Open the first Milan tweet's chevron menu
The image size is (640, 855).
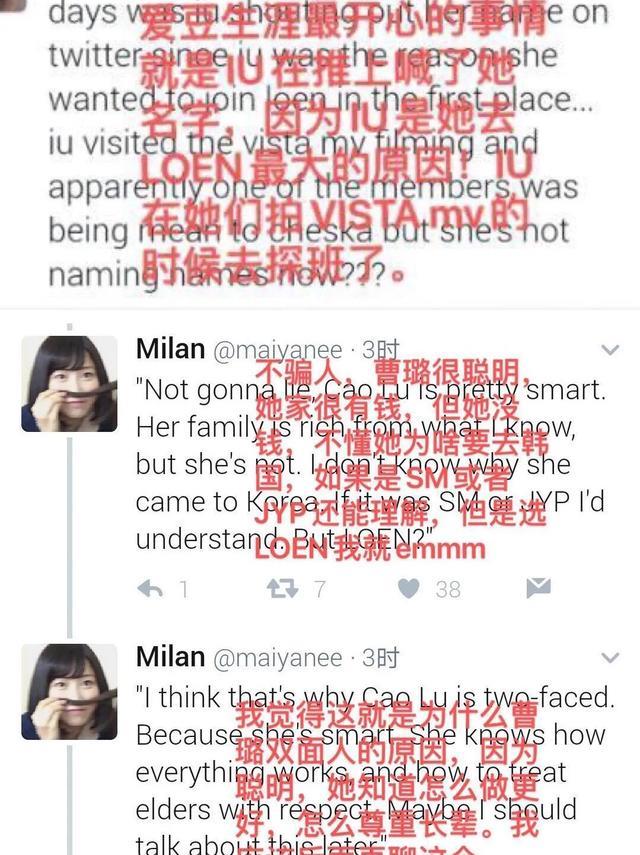pos(610,350)
